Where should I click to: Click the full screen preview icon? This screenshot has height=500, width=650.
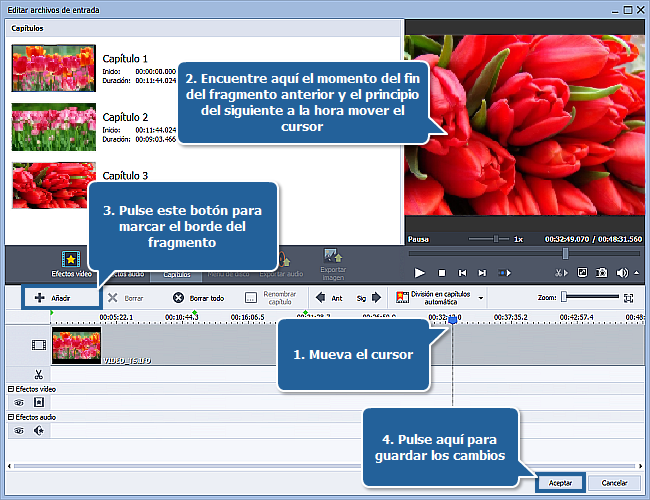coord(581,272)
